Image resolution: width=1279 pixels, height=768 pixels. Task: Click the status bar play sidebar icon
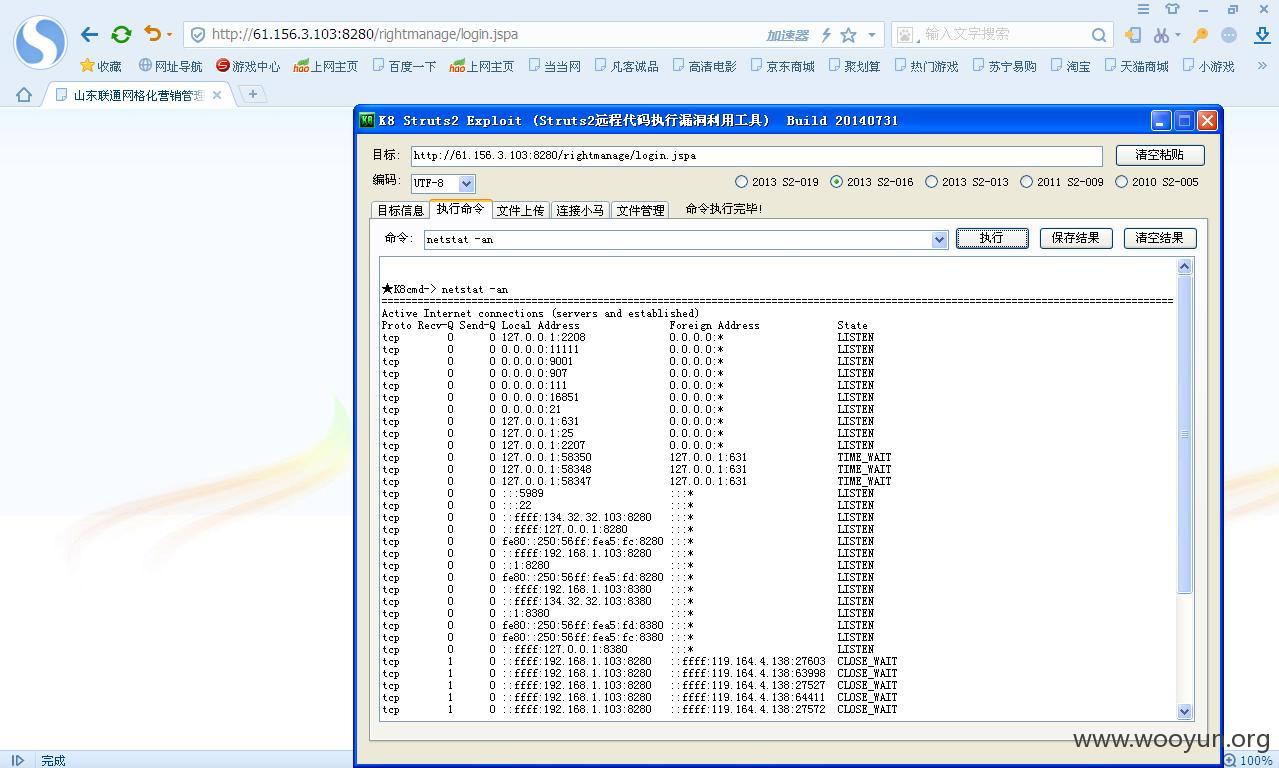pyautogui.click(x=17, y=760)
